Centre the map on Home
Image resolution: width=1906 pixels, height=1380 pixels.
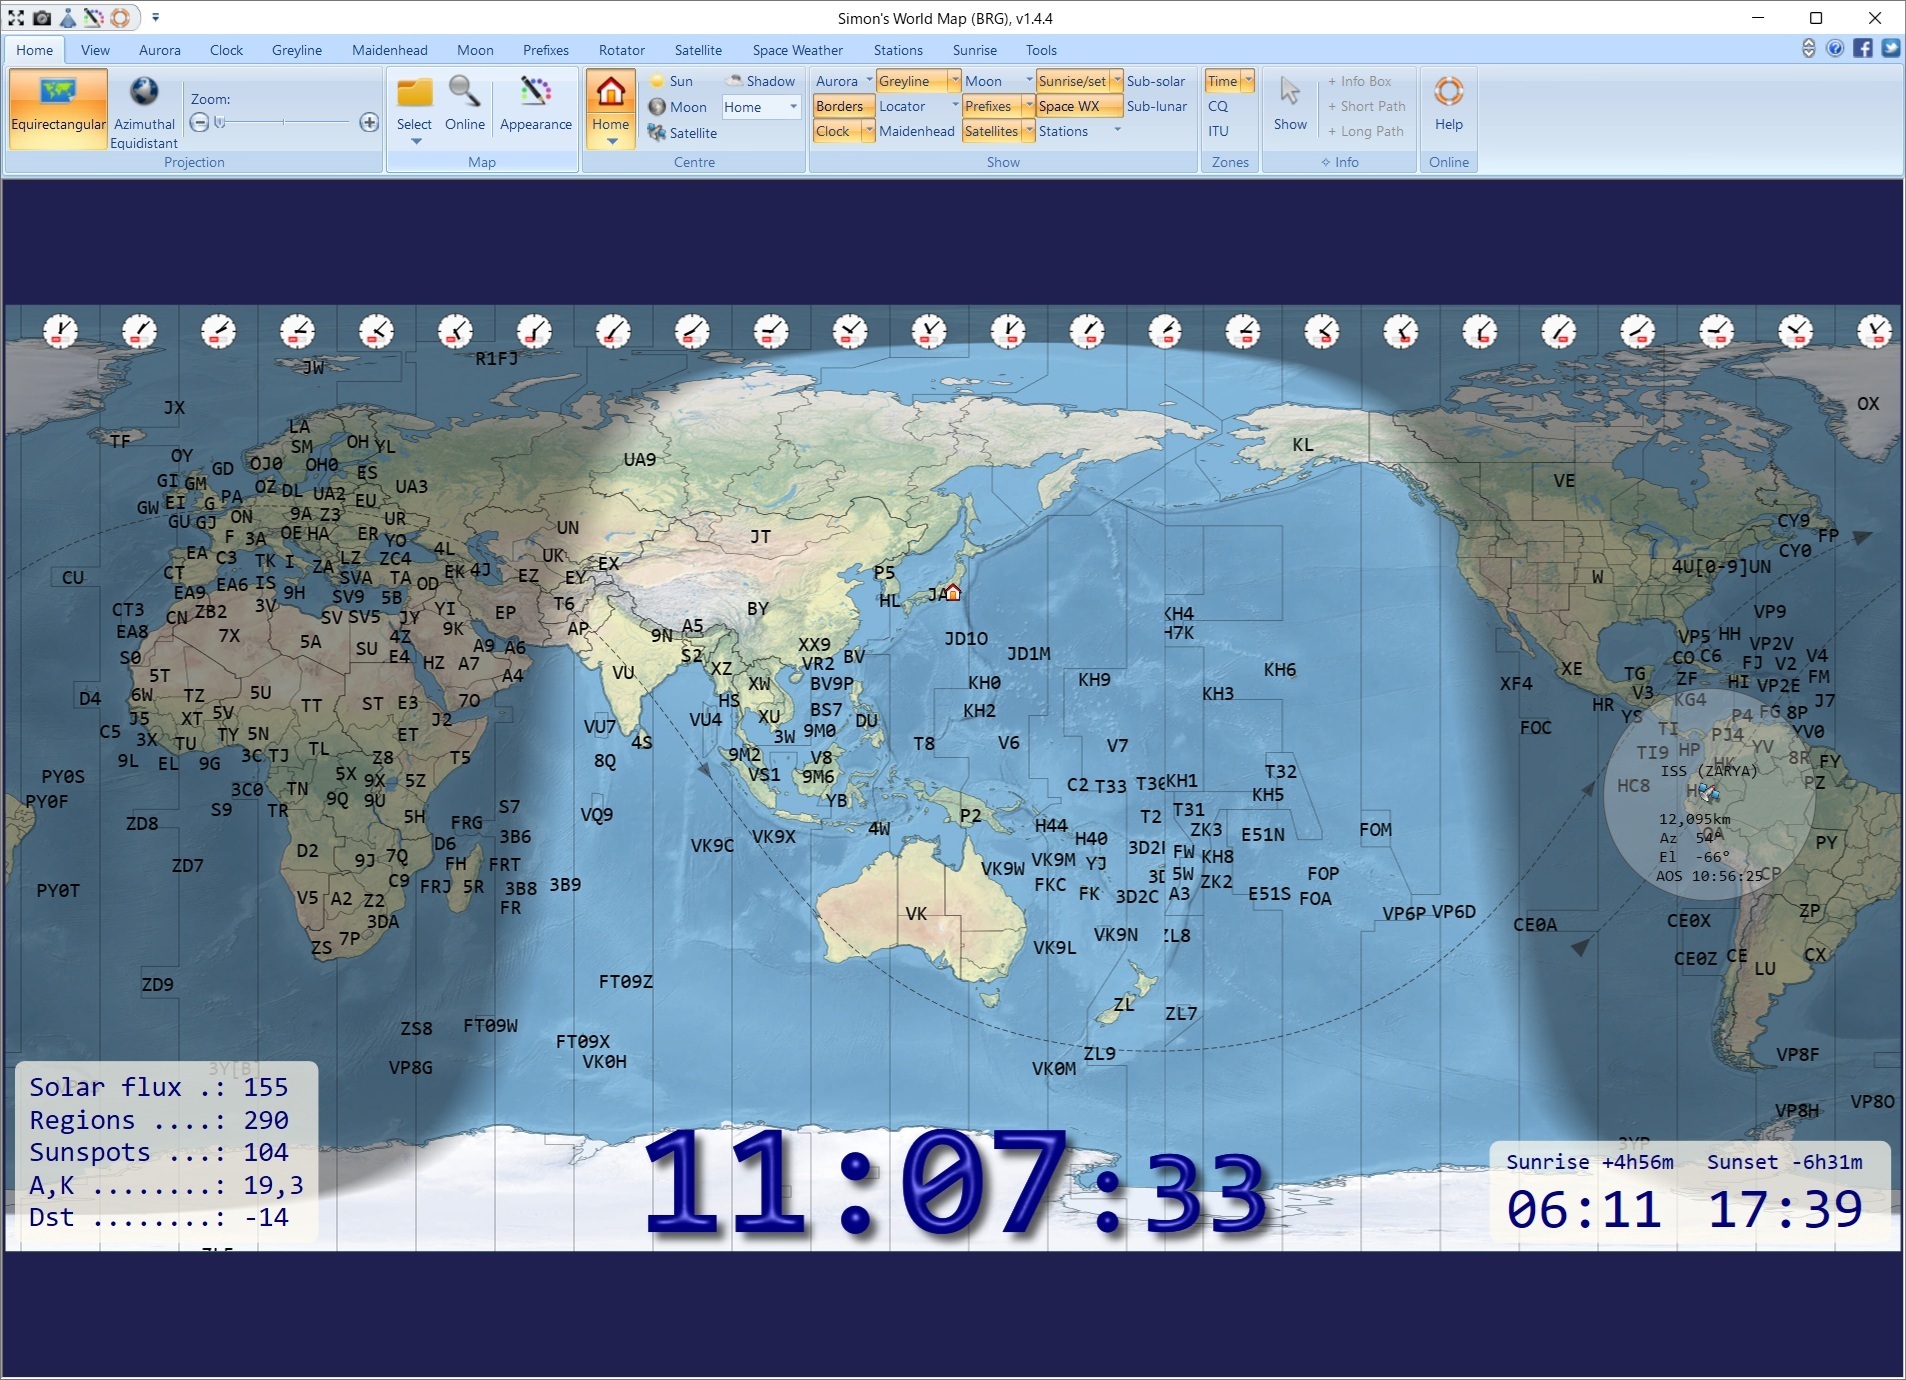pyautogui.click(x=610, y=100)
